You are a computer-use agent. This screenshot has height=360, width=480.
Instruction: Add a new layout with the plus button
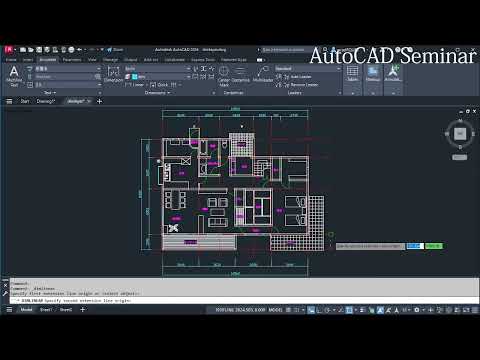[82, 310]
